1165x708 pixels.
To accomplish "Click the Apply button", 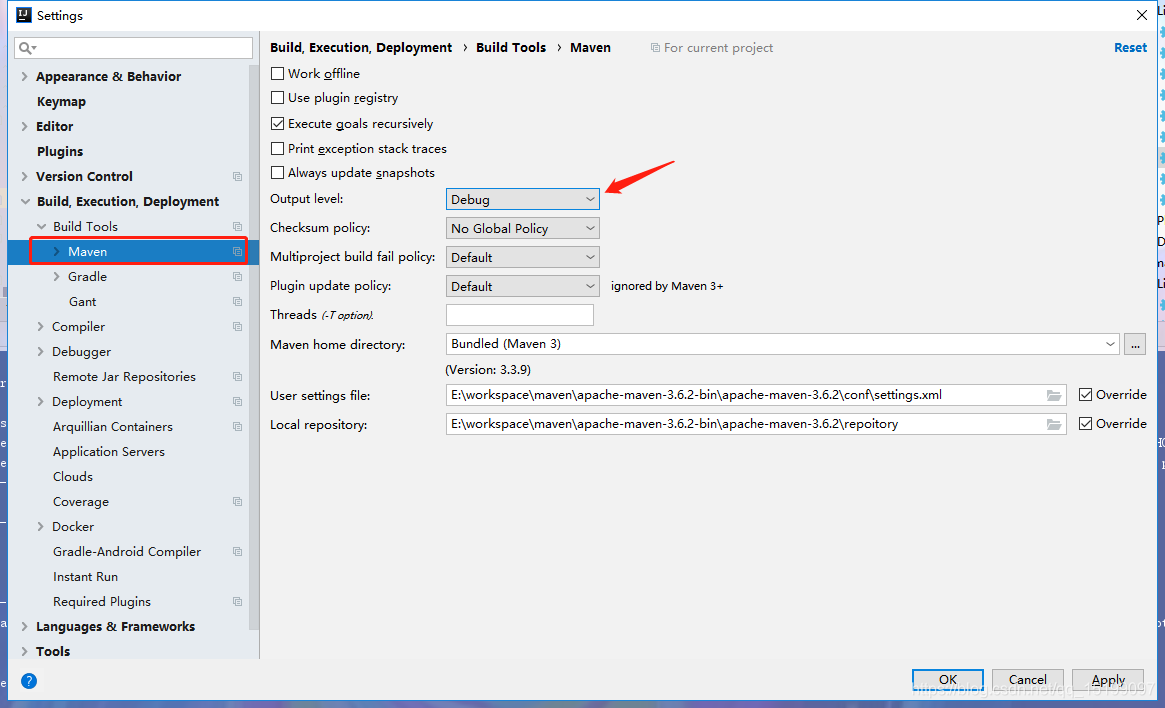I will click(1108, 679).
